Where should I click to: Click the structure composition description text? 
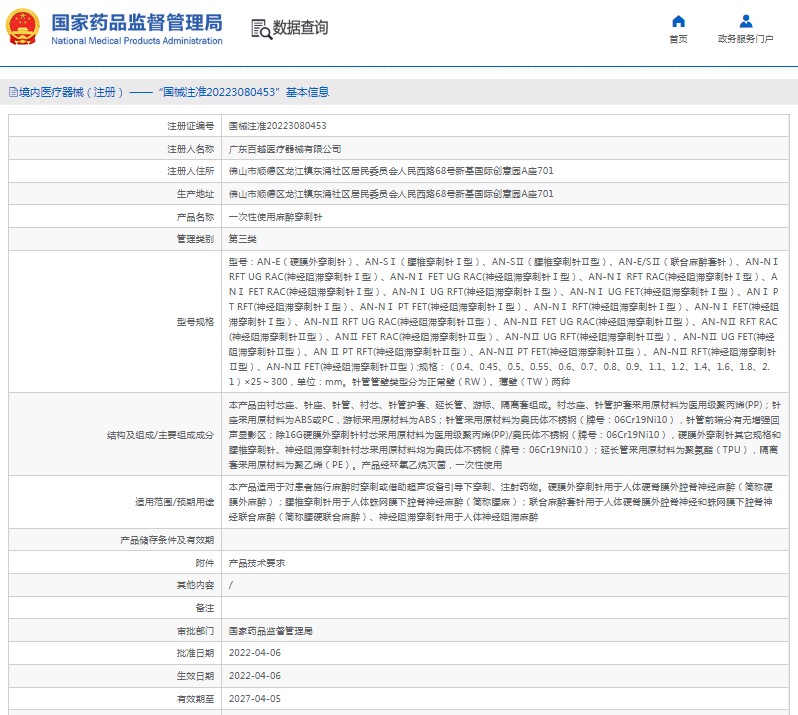click(x=504, y=435)
